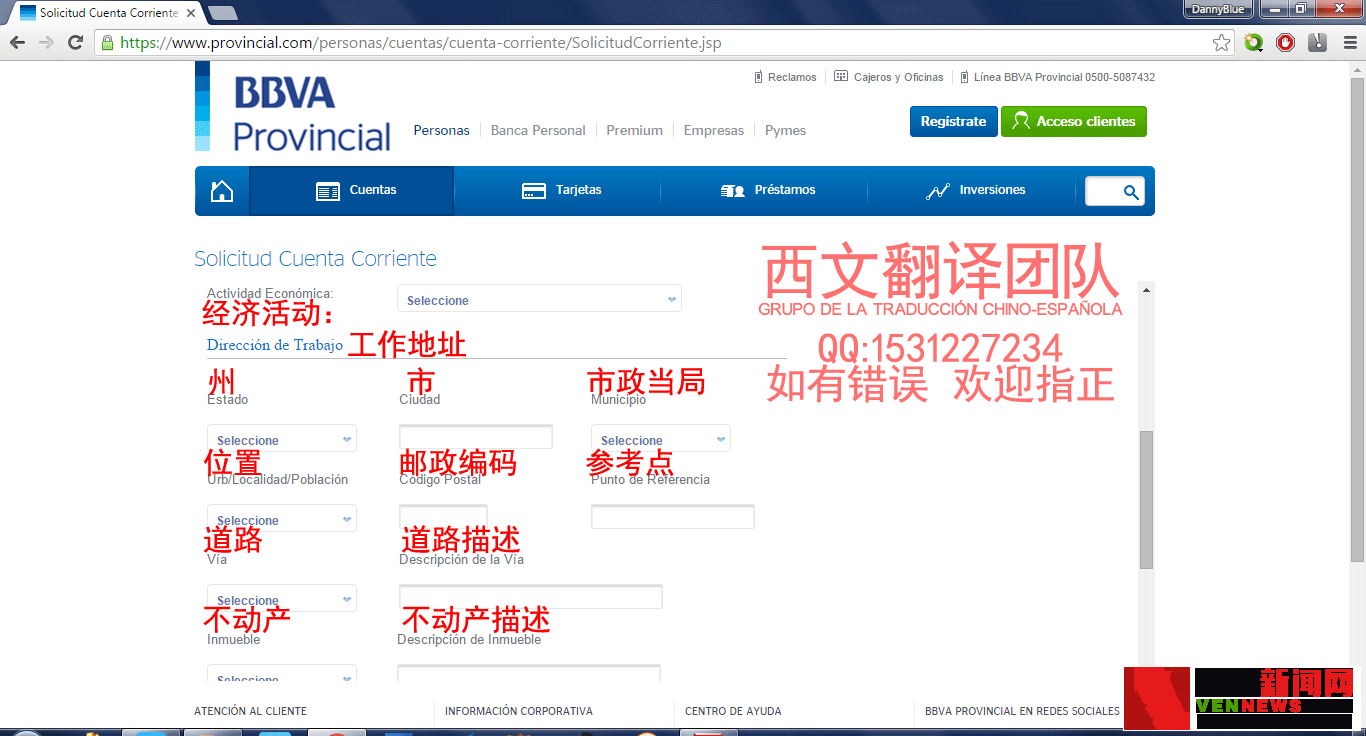
Task: Open the Chrome menu icon
Action: pyautogui.click(x=1349, y=43)
